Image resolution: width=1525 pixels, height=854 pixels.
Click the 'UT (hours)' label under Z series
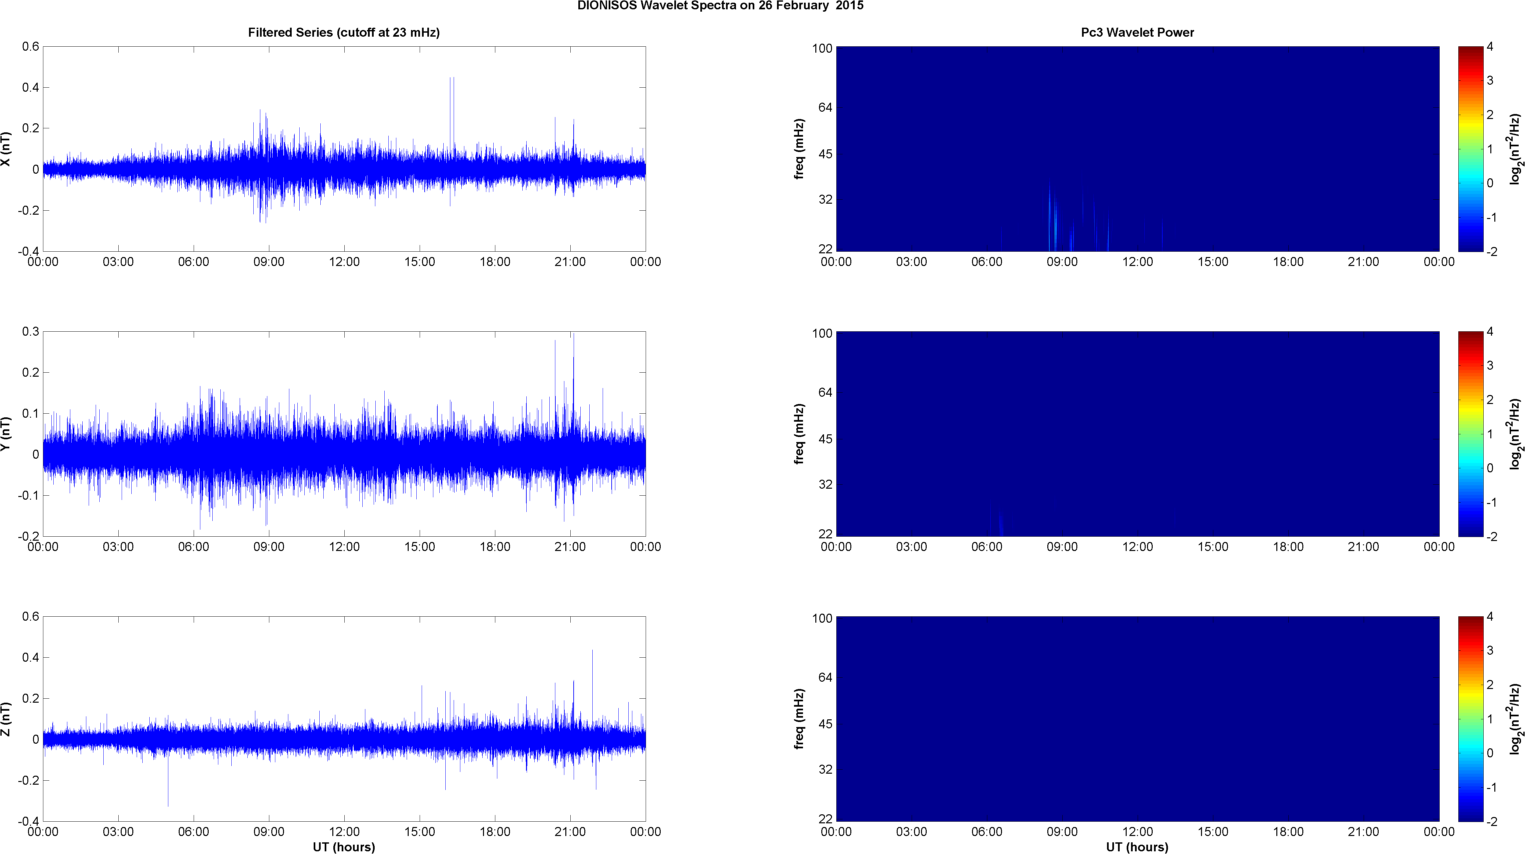[344, 847]
